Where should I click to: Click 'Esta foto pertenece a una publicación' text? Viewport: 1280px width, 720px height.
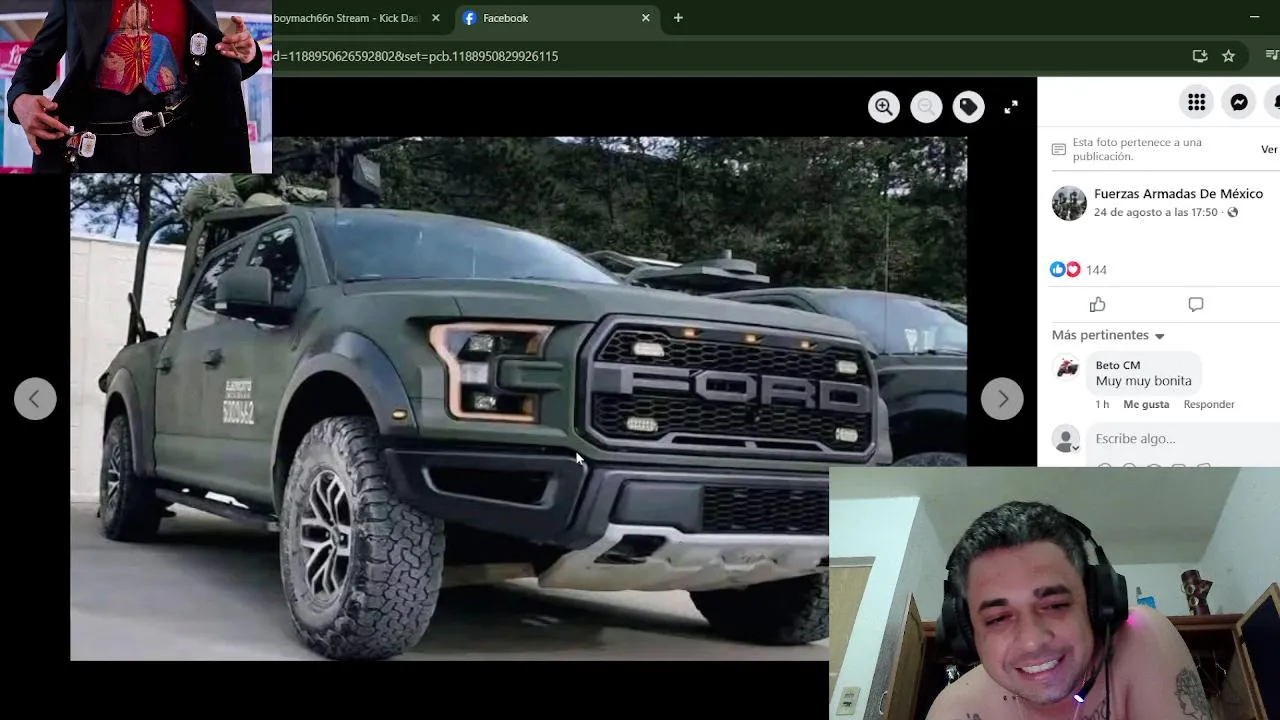pos(1137,149)
